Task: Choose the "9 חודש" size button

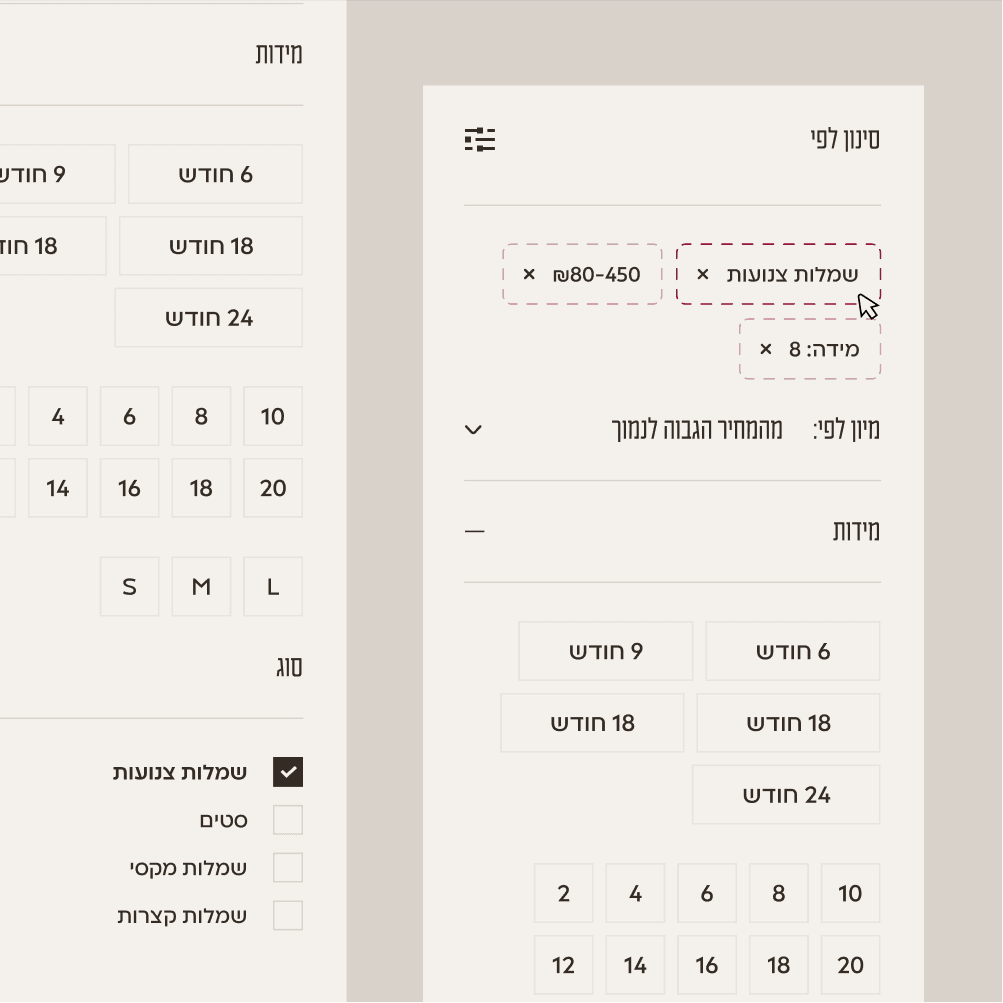Action: (605, 650)
